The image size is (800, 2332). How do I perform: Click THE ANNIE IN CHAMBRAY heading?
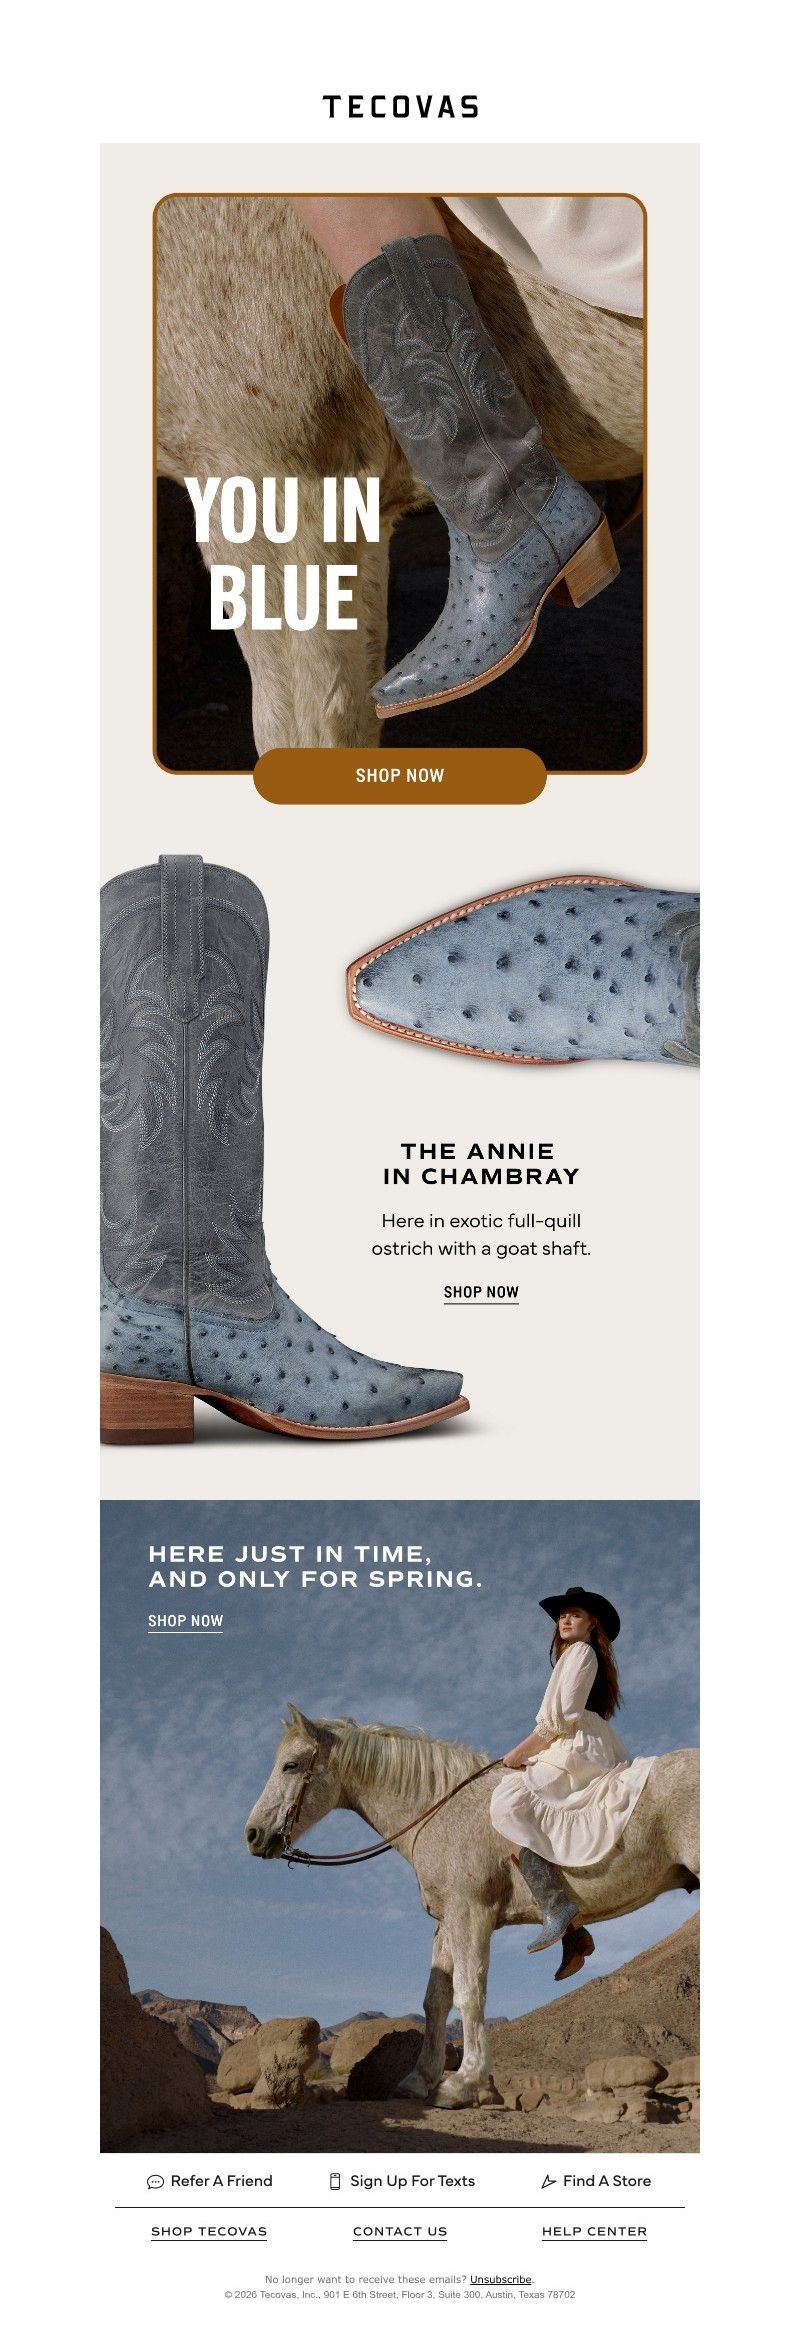pyautogui.click(x=481, y=1163)
